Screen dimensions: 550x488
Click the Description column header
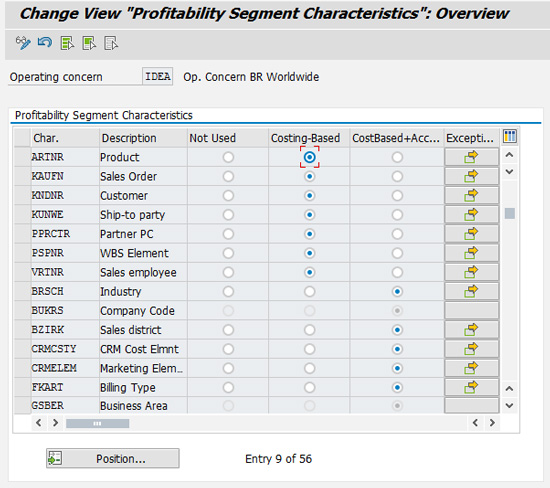point(129,138)
